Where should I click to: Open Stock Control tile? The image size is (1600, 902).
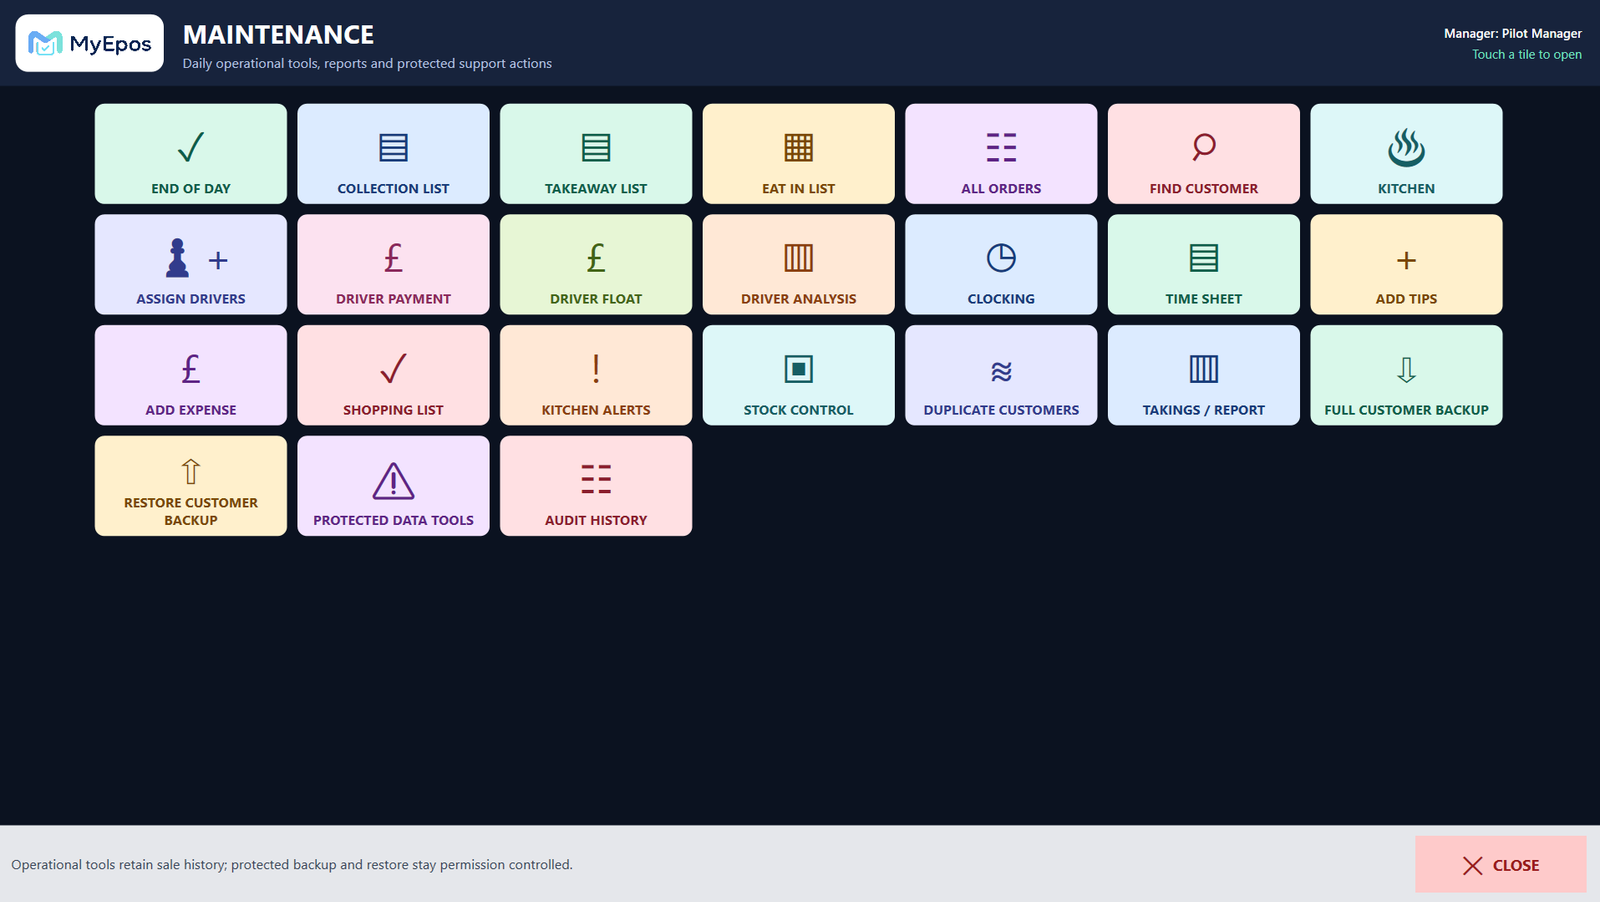pyautogui.click(x=798, y=375)
